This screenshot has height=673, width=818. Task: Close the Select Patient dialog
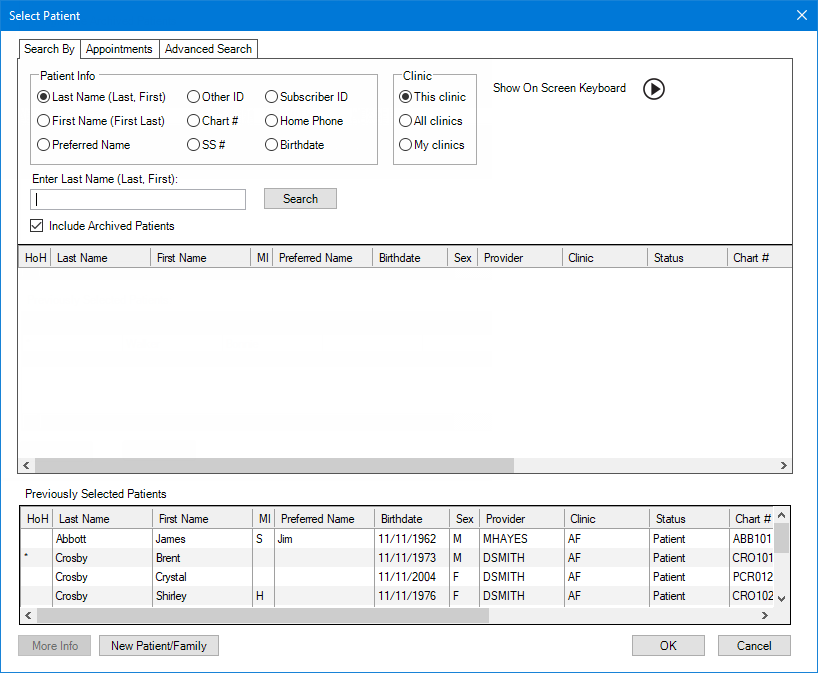[x=801, y=15]
